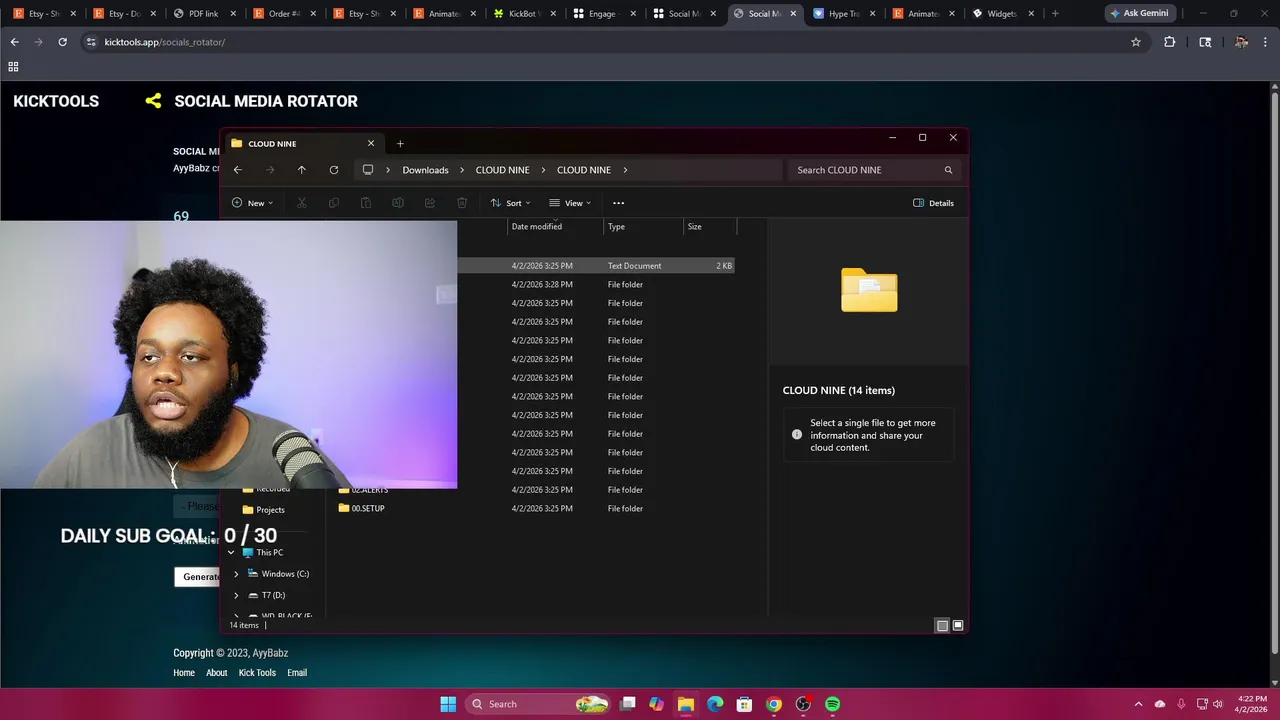Image resolution: width=1280 pixels, height=720 pixels.
Task: Go back in File Explorer navigation
Action: coord(237,170)
